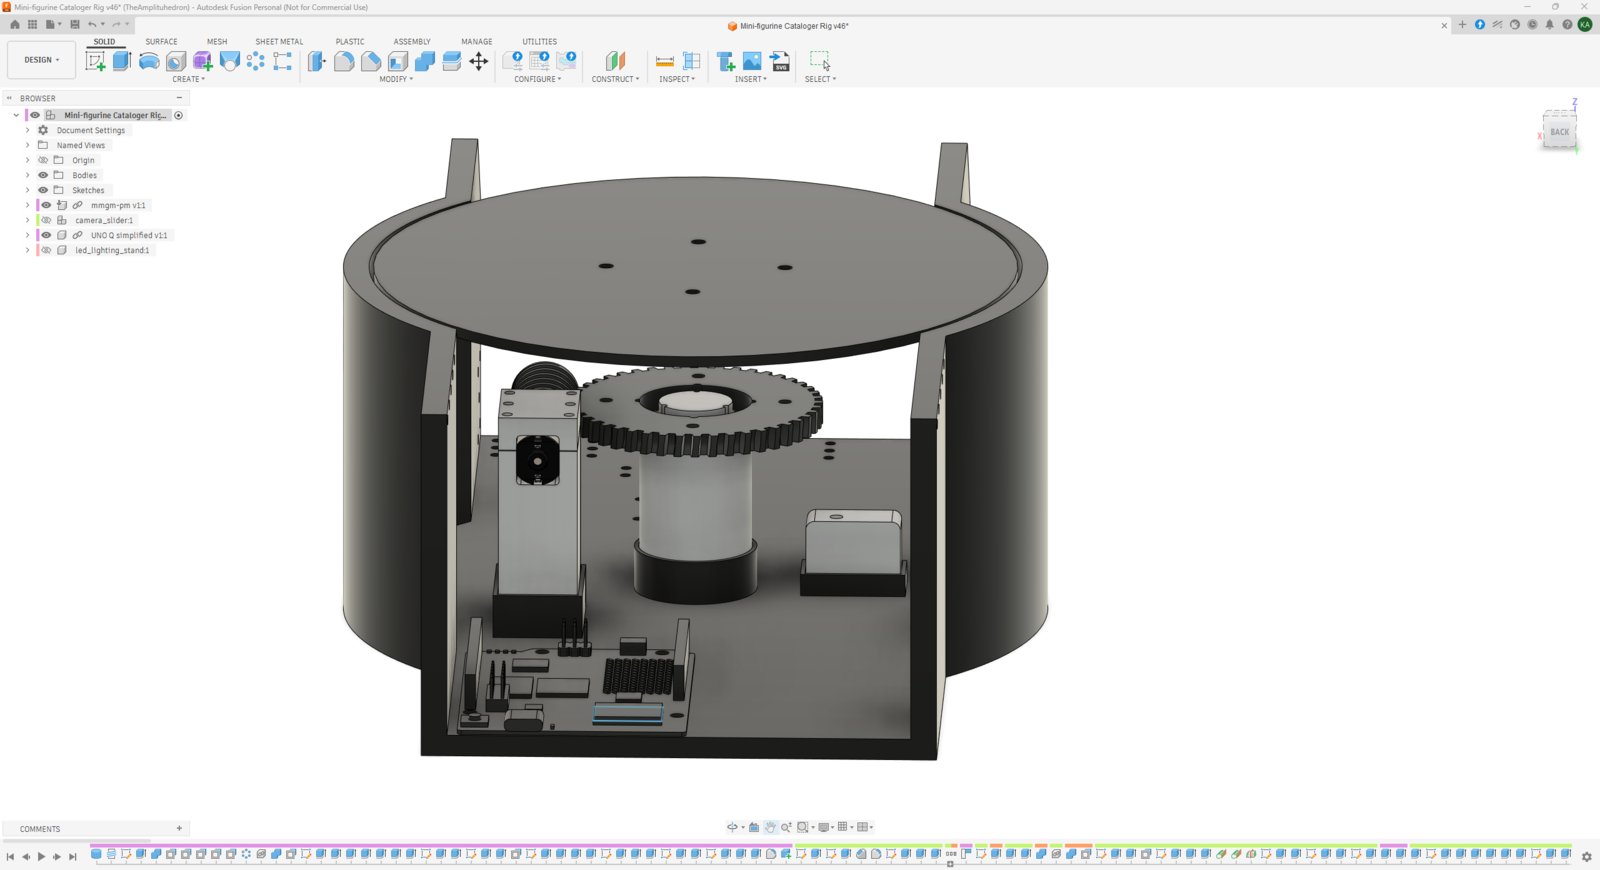Switch to the SURFACE tab
Screen dimensions: 1600x870
click(x=161, y=42)
